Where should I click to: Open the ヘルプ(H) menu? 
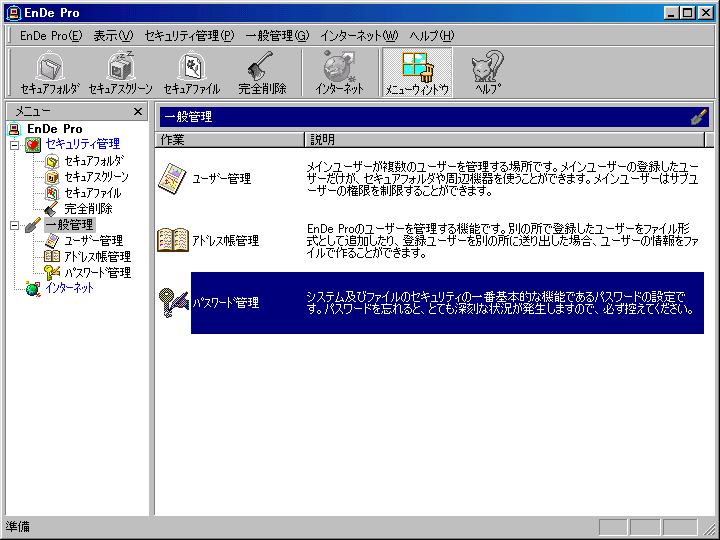(x=432, y=36)
